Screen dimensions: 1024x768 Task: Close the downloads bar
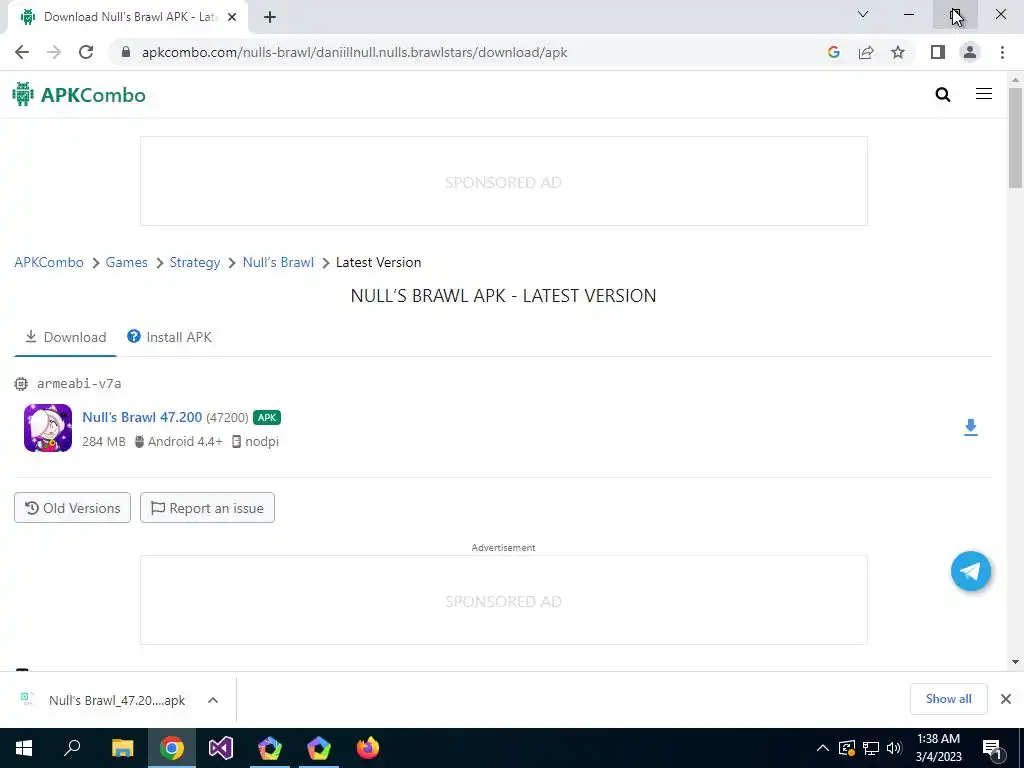click(1006, 699)
